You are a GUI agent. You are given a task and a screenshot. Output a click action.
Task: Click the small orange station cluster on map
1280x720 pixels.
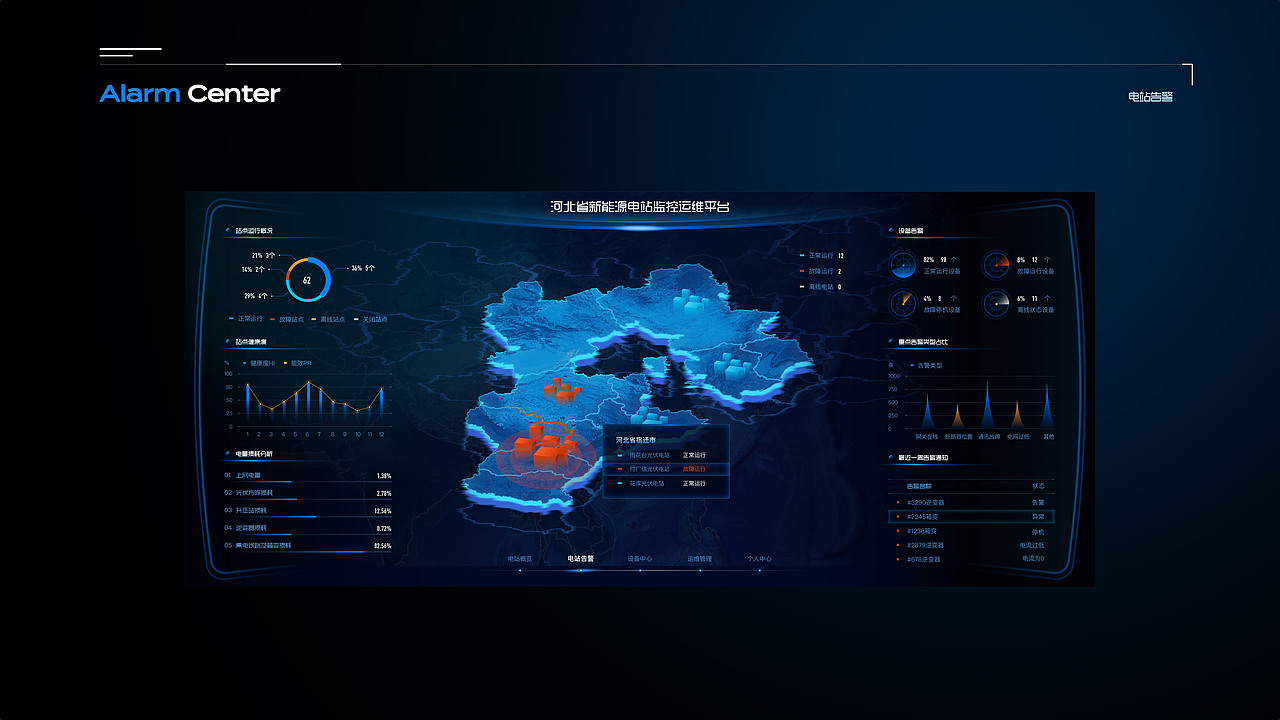(561, 389)
